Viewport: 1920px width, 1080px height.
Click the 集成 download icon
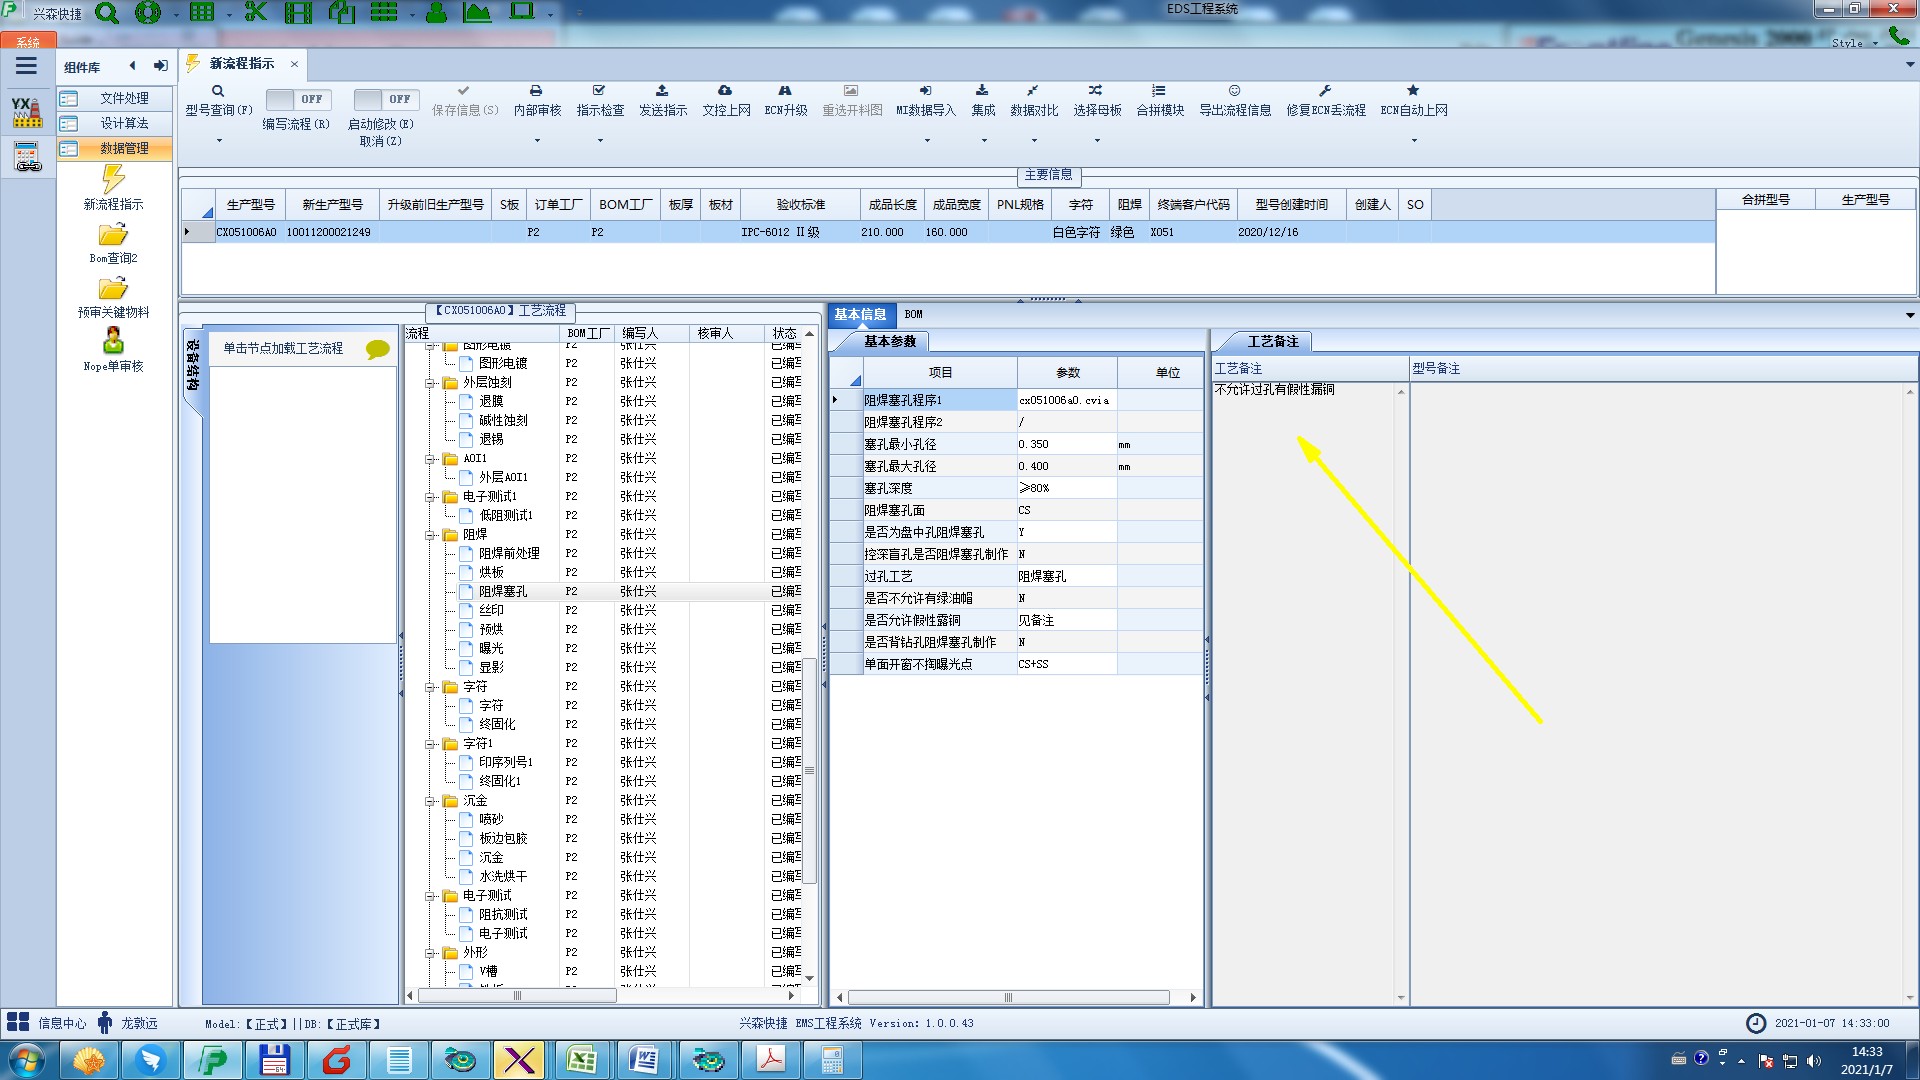point(982,91)
